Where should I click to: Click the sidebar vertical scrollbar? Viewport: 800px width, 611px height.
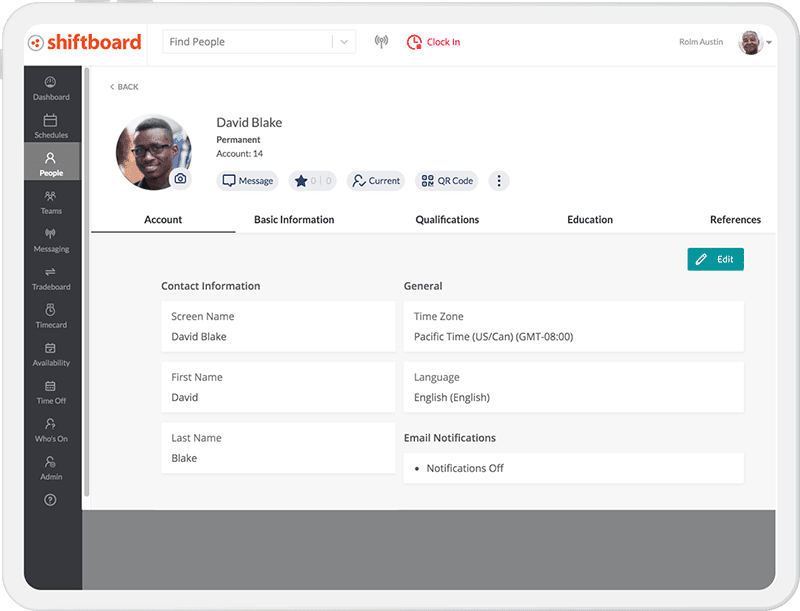pos(87,282)
